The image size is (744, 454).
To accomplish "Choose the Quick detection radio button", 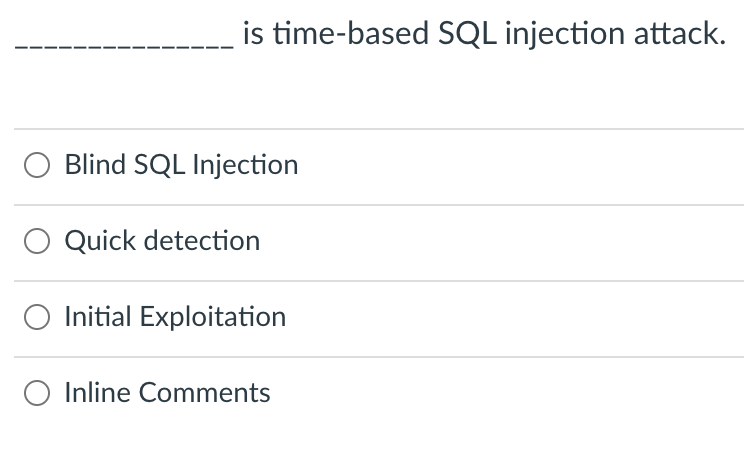I will pos(37,241).
